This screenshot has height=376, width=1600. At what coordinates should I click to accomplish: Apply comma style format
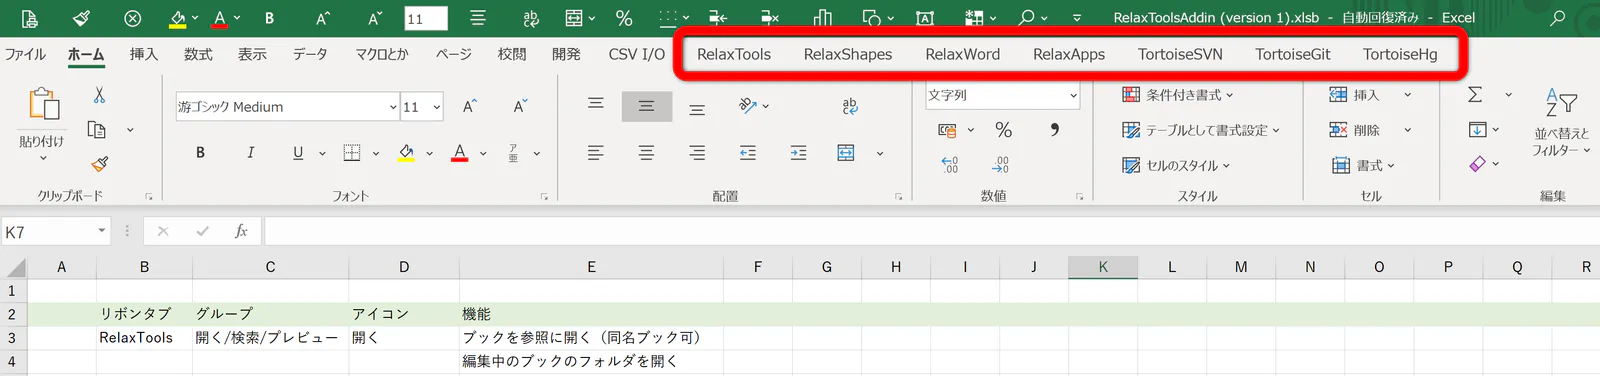click(1055, 130)
